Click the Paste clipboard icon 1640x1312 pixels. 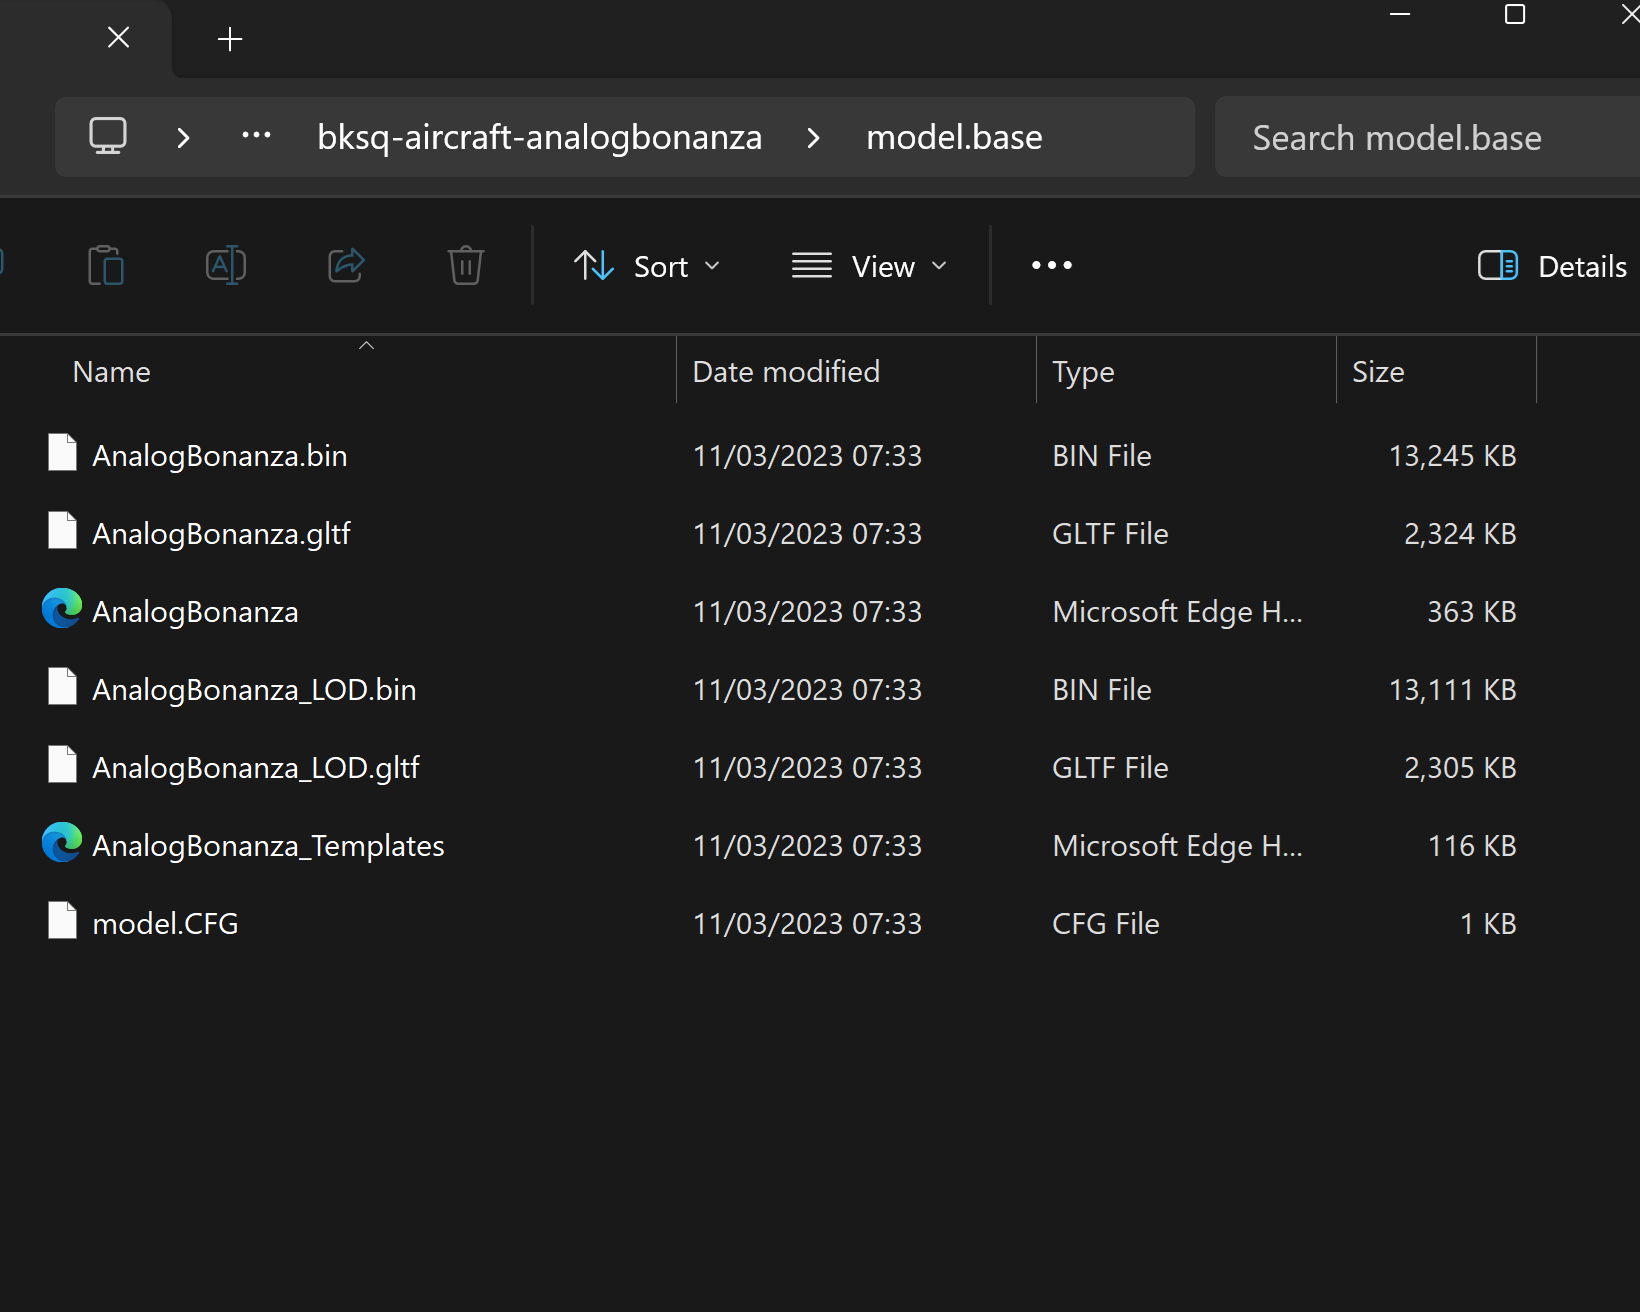click(106, 266)
